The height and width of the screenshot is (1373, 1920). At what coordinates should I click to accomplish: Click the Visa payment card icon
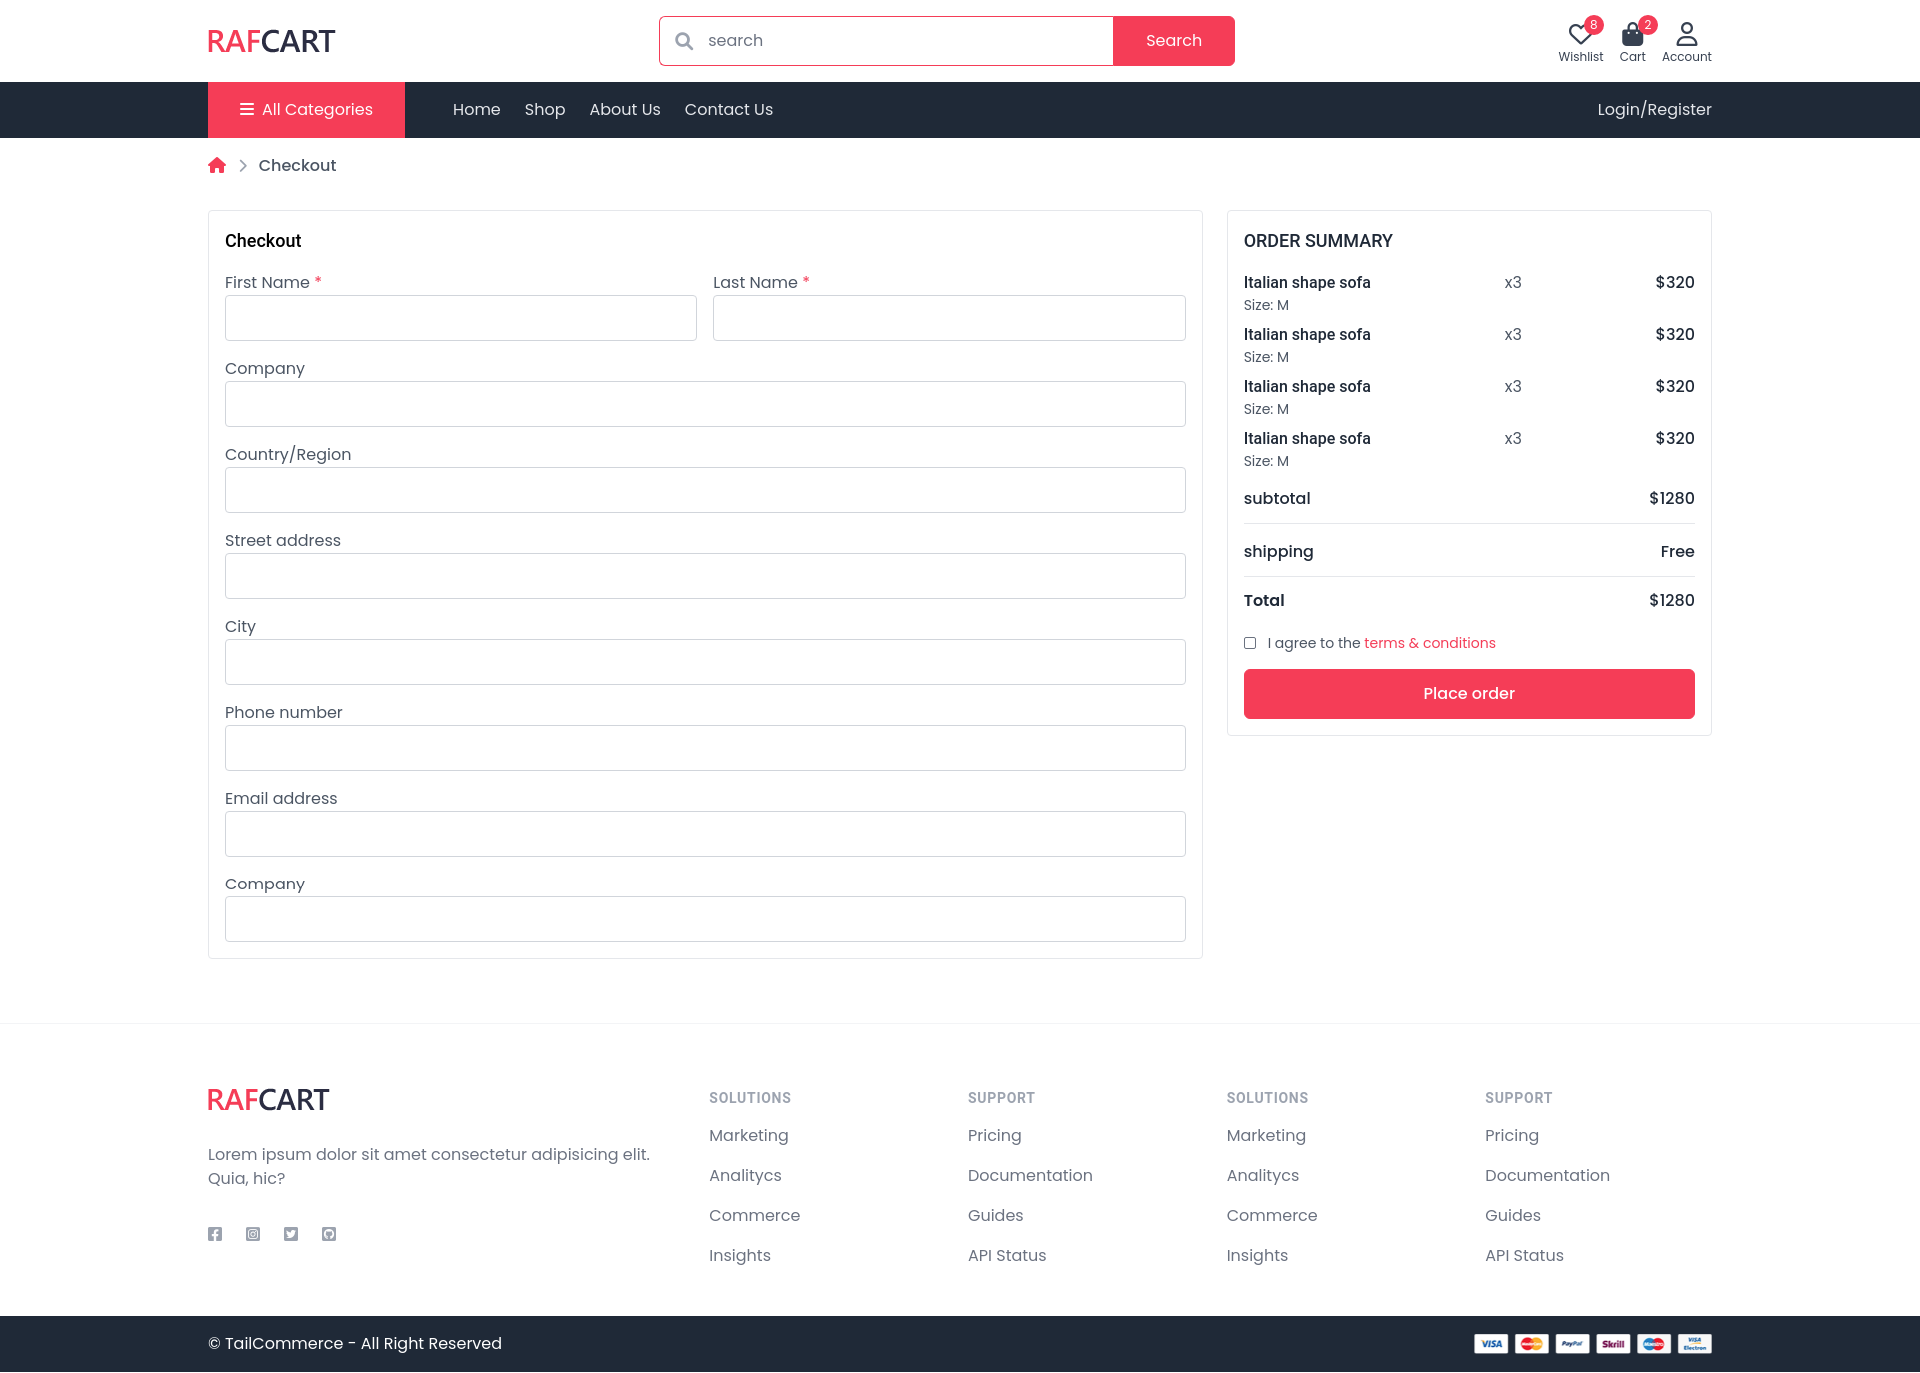1491,1344
